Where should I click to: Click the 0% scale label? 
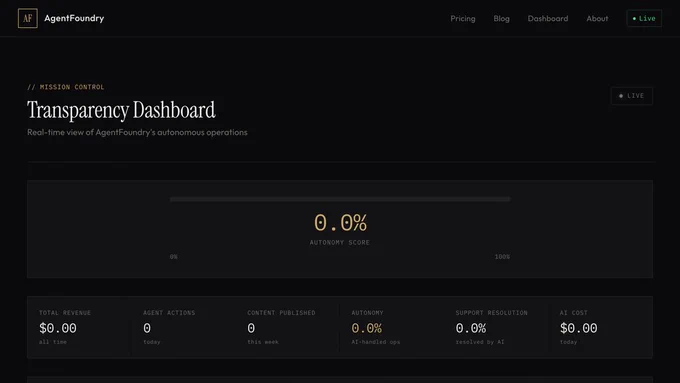173,257
